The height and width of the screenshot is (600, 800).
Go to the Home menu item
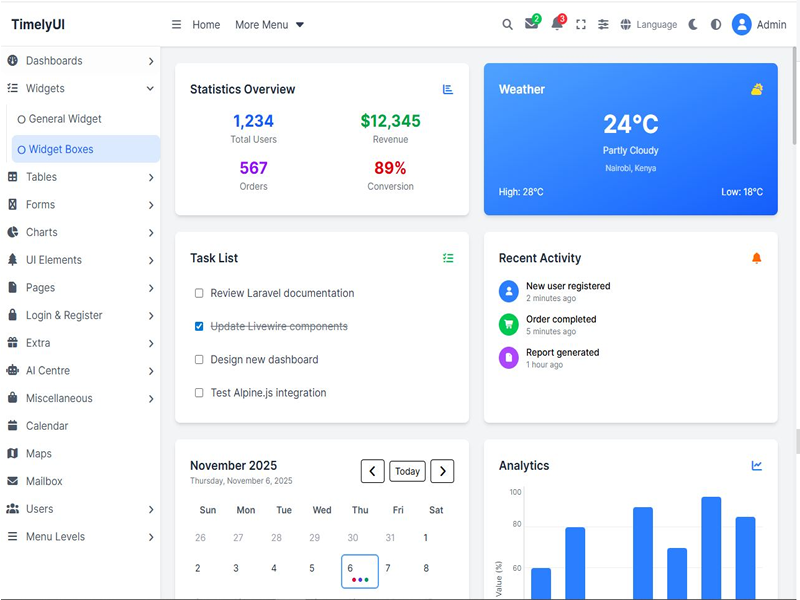[206, 25]
